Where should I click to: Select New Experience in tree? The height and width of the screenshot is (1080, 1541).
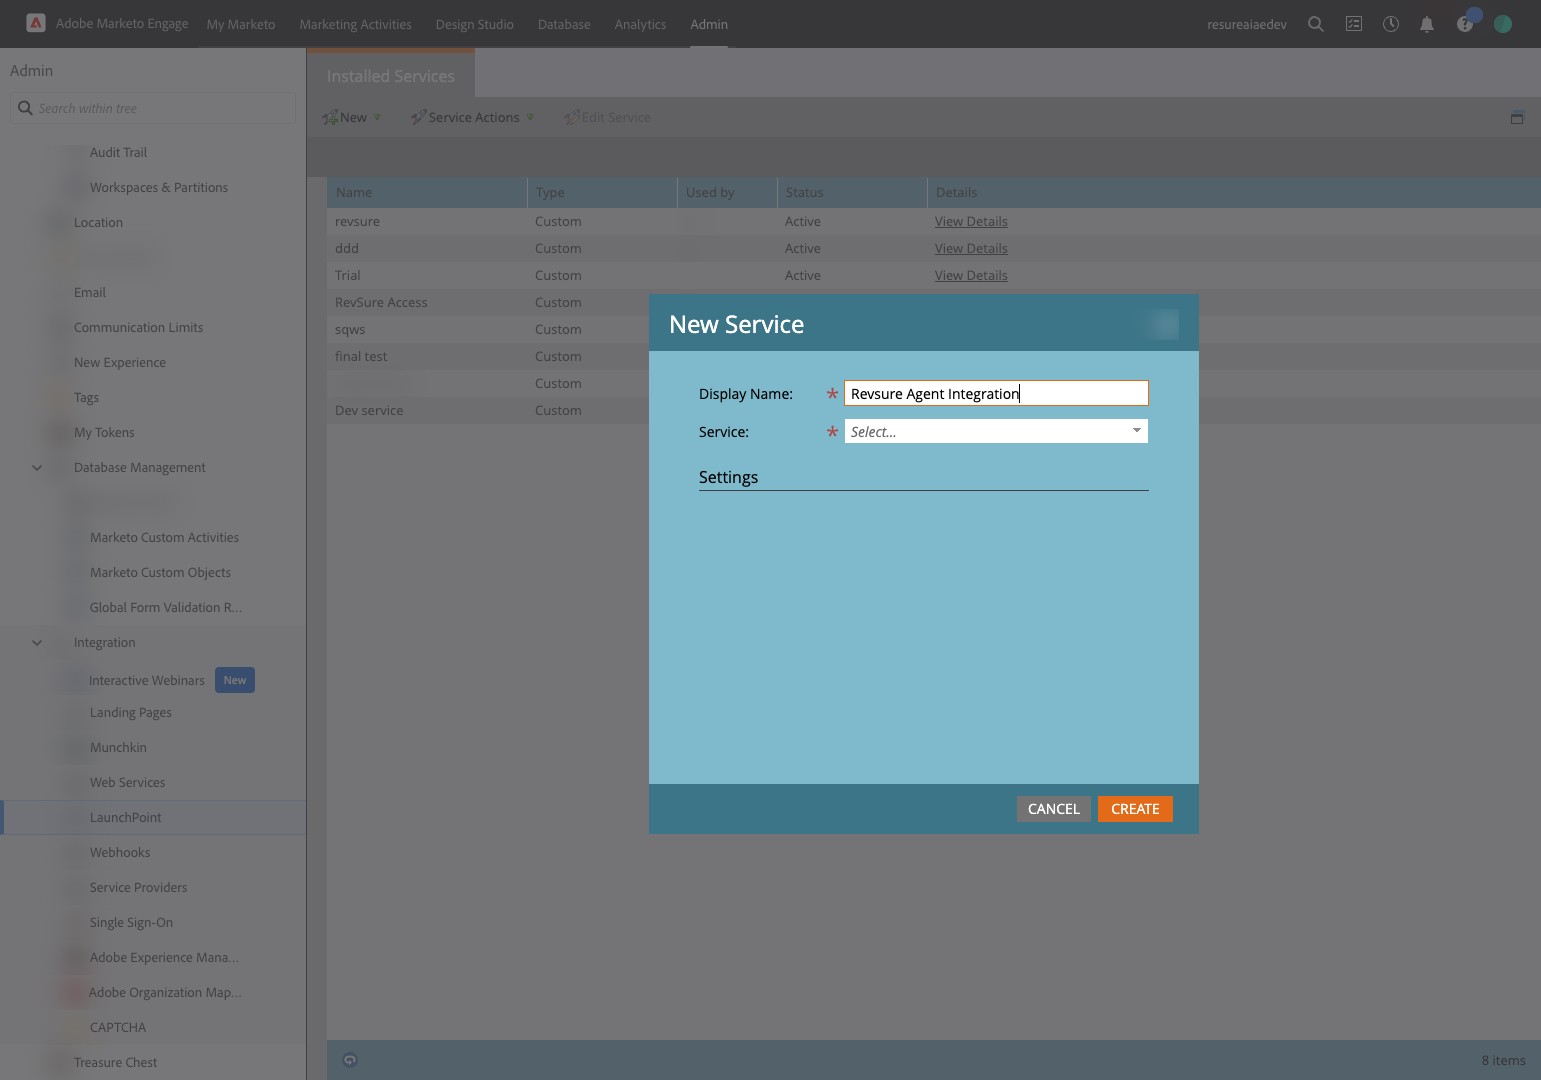click(119, 362)
